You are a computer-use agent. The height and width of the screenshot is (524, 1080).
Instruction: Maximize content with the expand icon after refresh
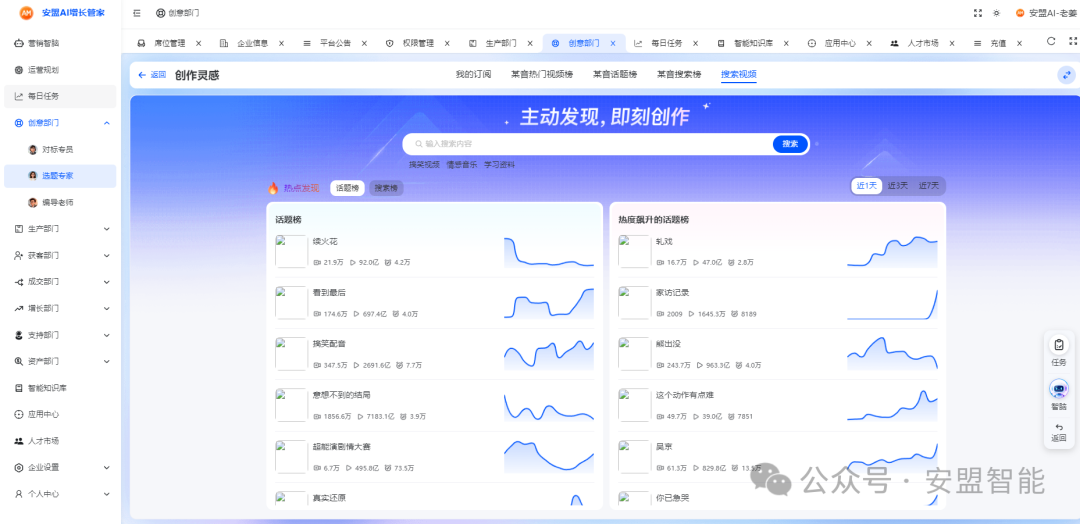[x=1071, y=41]
